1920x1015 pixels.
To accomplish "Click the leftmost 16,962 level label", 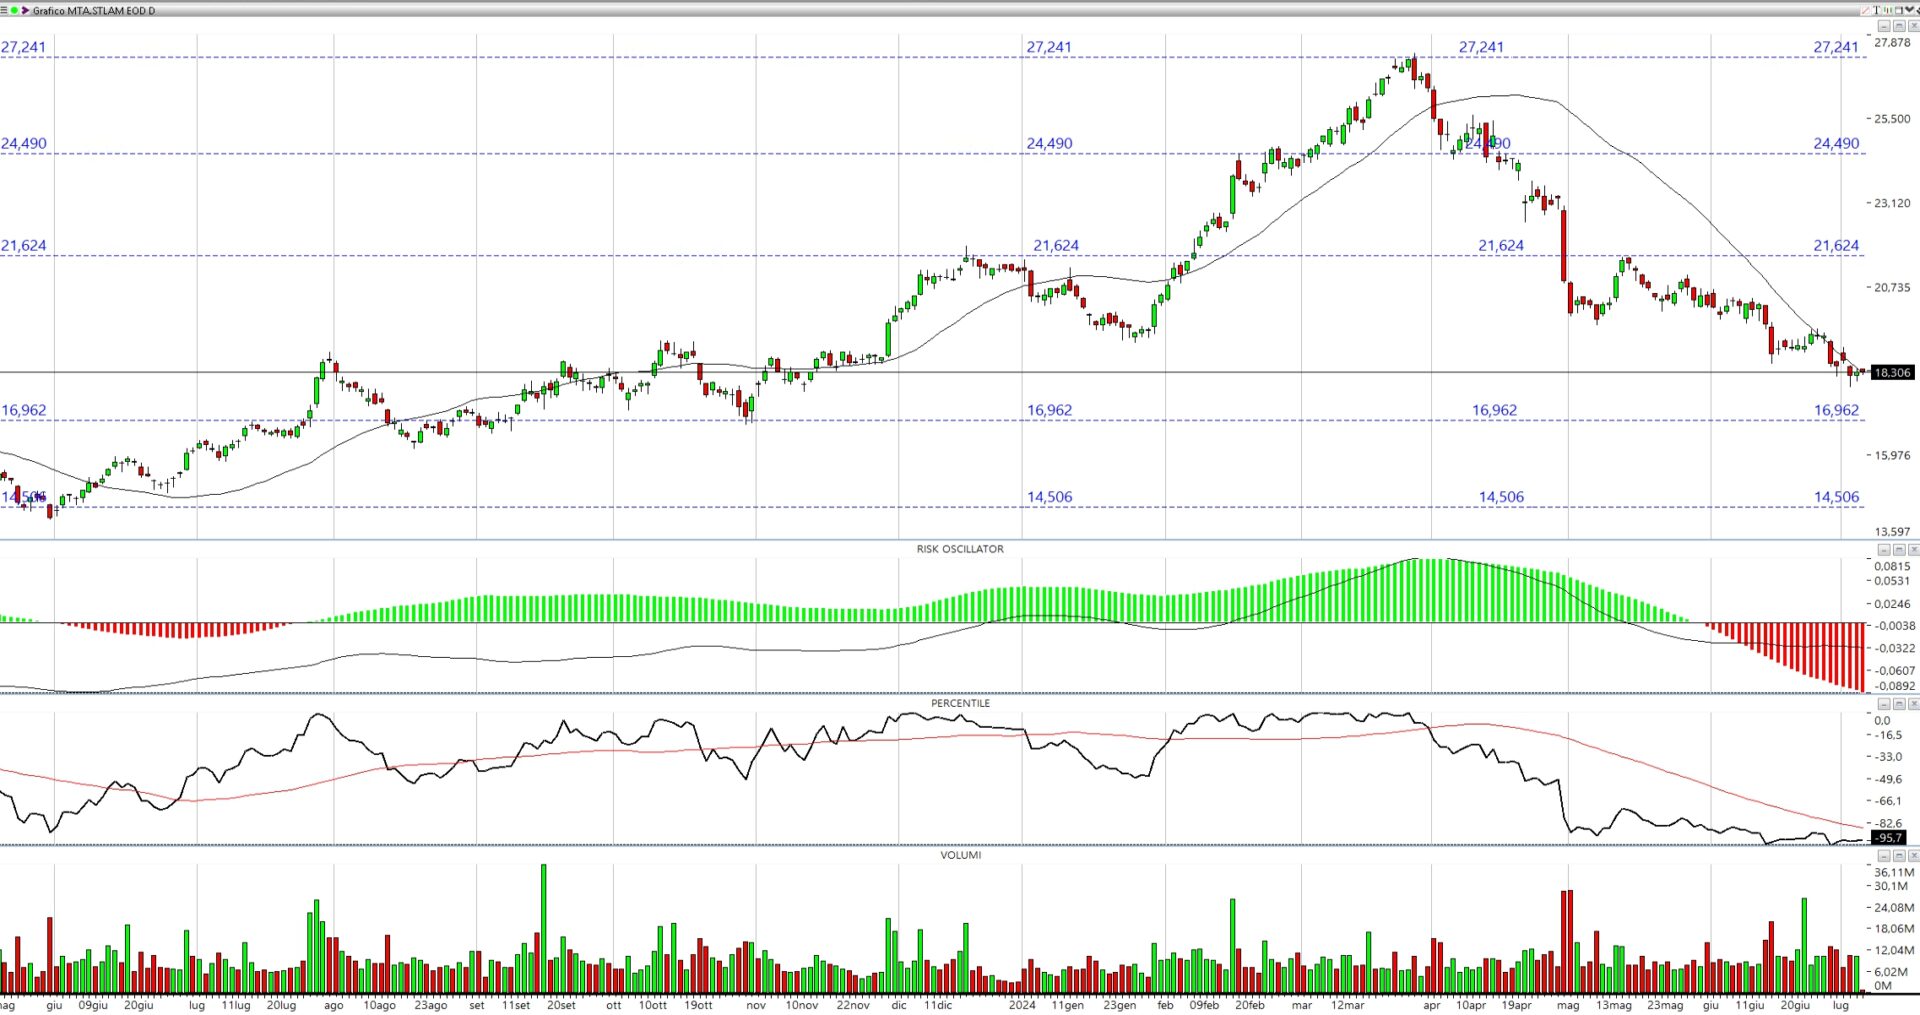I will pyautogui.click(x=23, y=410).
